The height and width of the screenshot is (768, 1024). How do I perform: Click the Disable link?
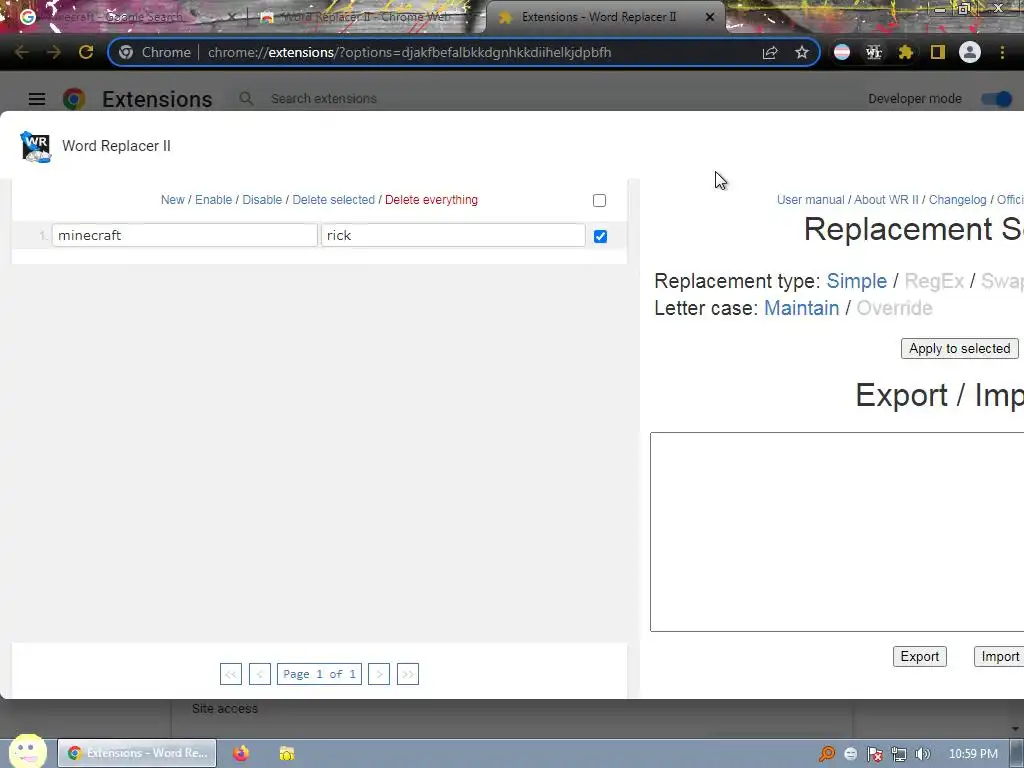coord(262,200)
